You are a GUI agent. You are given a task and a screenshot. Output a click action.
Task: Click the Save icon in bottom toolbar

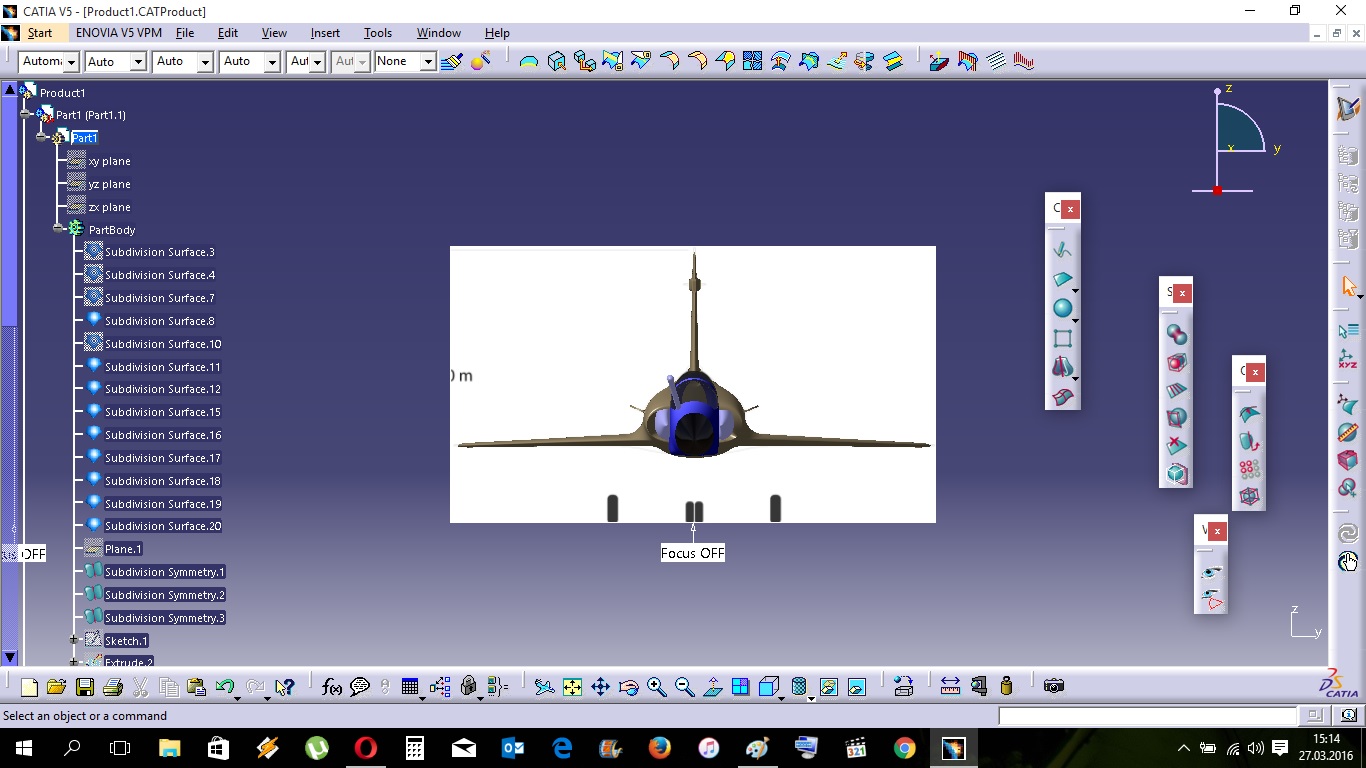coord(84,687)
